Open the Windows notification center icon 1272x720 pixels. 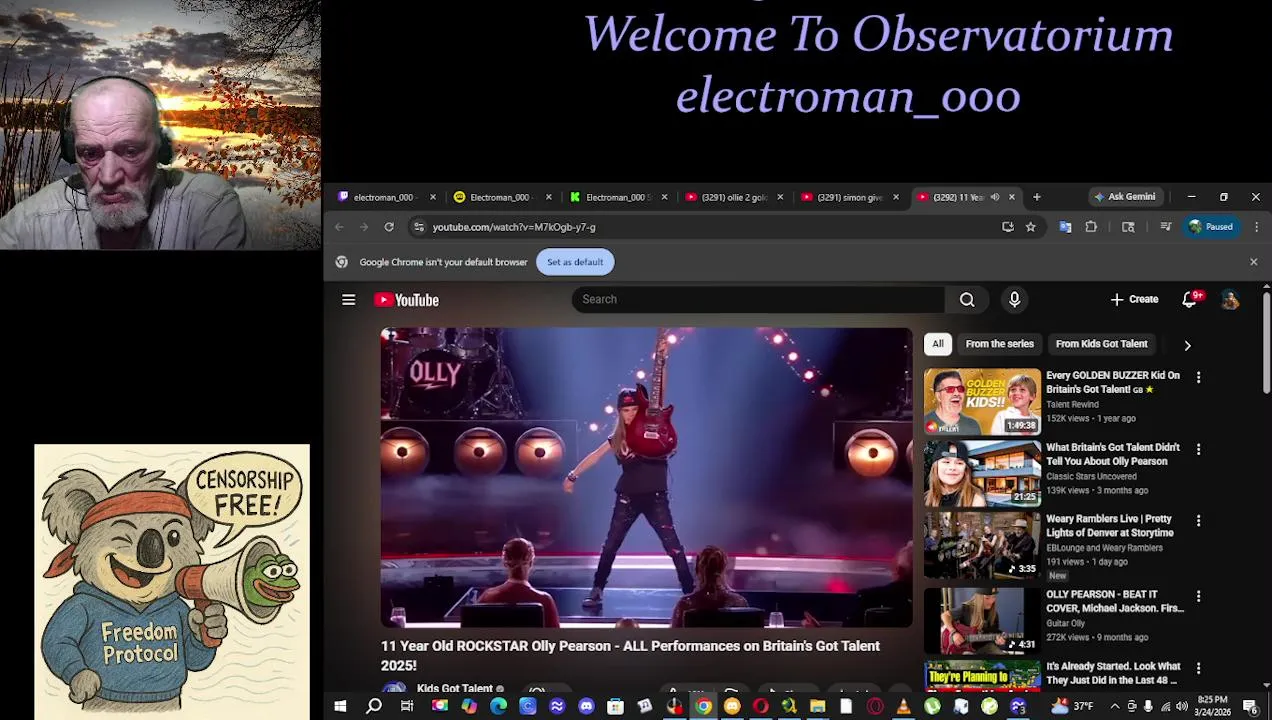tap(1250, 707)
